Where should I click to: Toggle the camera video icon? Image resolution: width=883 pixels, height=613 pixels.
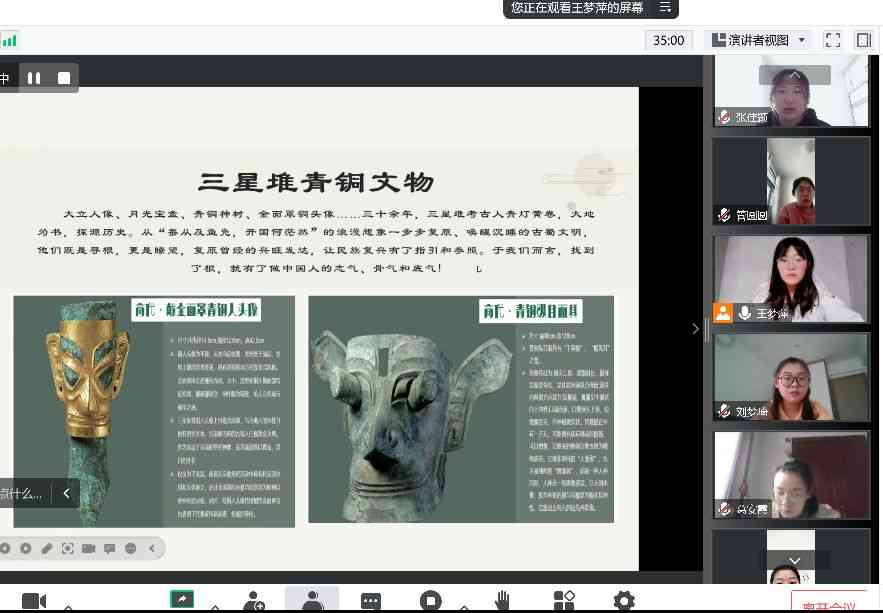(x=34, y=600)
